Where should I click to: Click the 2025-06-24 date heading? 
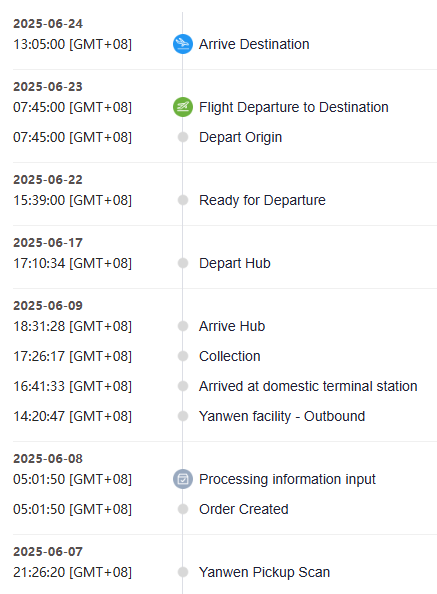tap(48, 24)
